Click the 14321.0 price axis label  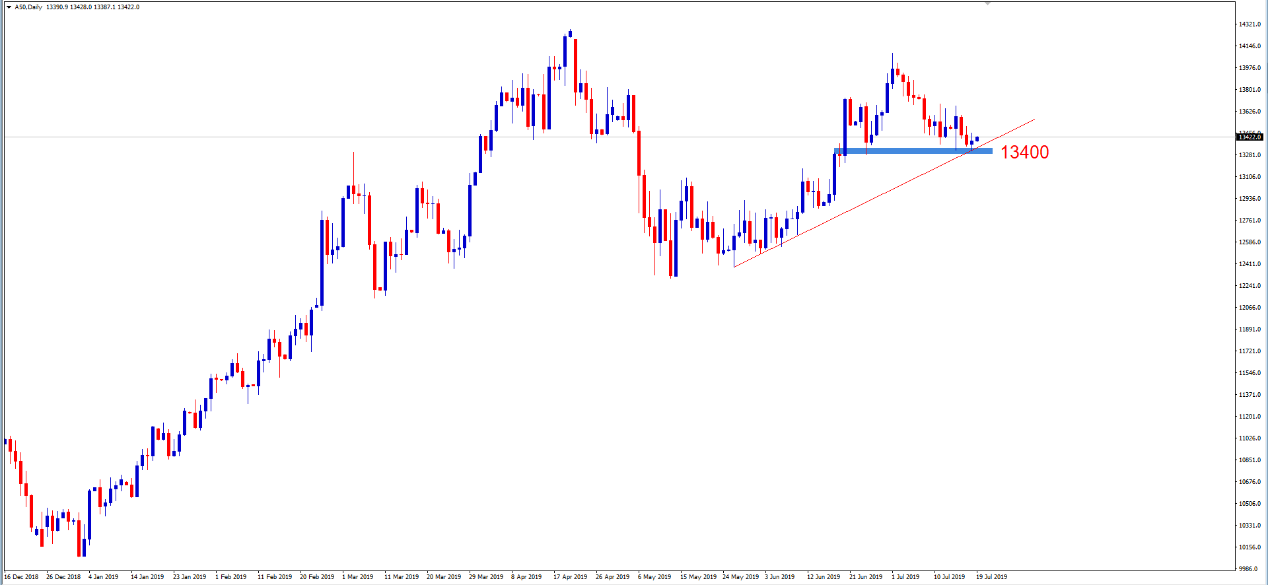1248,24
